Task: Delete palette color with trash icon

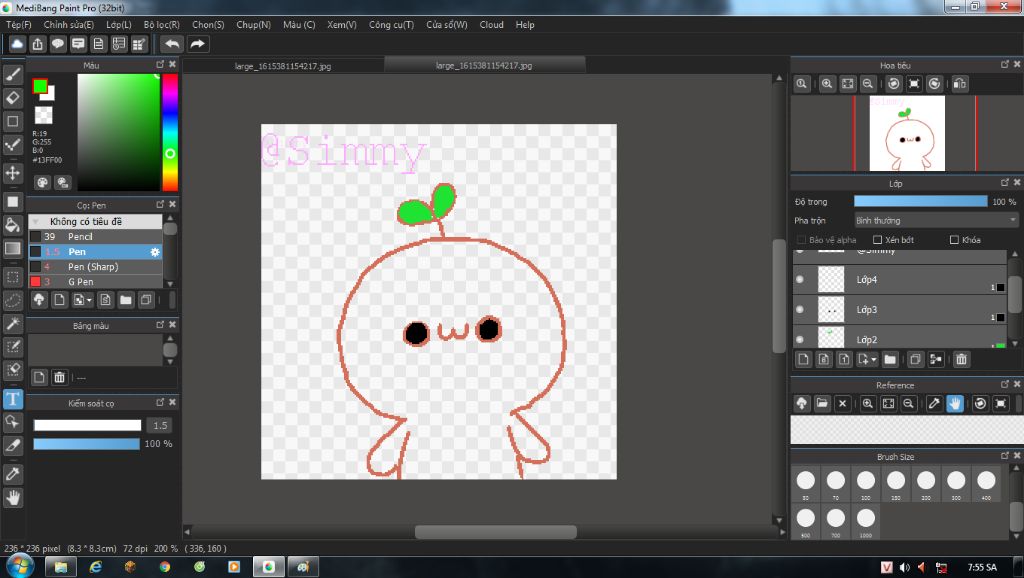Action: coord(59,377)
